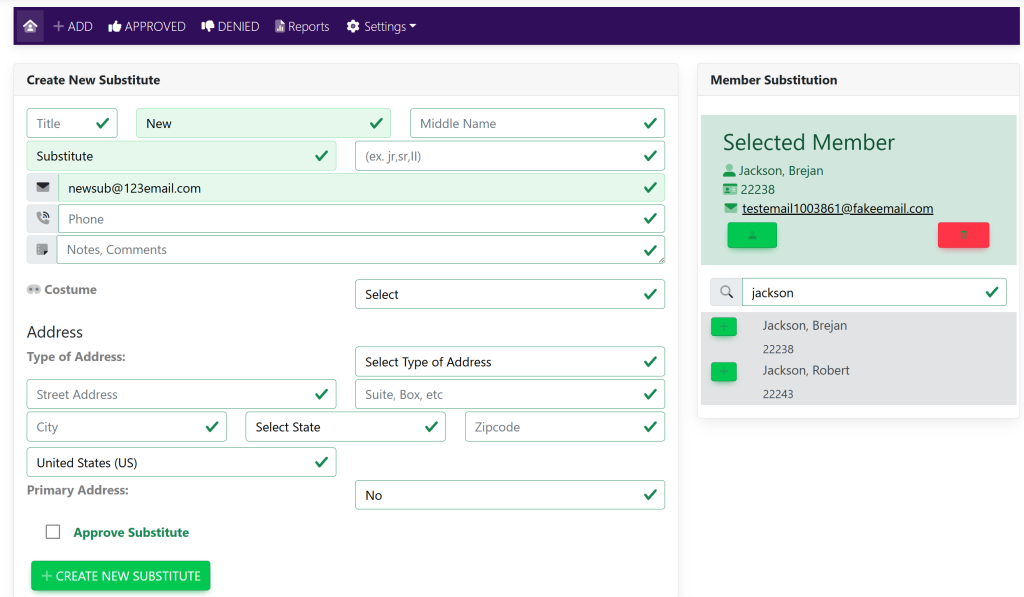1024x597 pixels.
Task: Add Jackson, Brejan using the plus button
Action: [x=723, y=327]
